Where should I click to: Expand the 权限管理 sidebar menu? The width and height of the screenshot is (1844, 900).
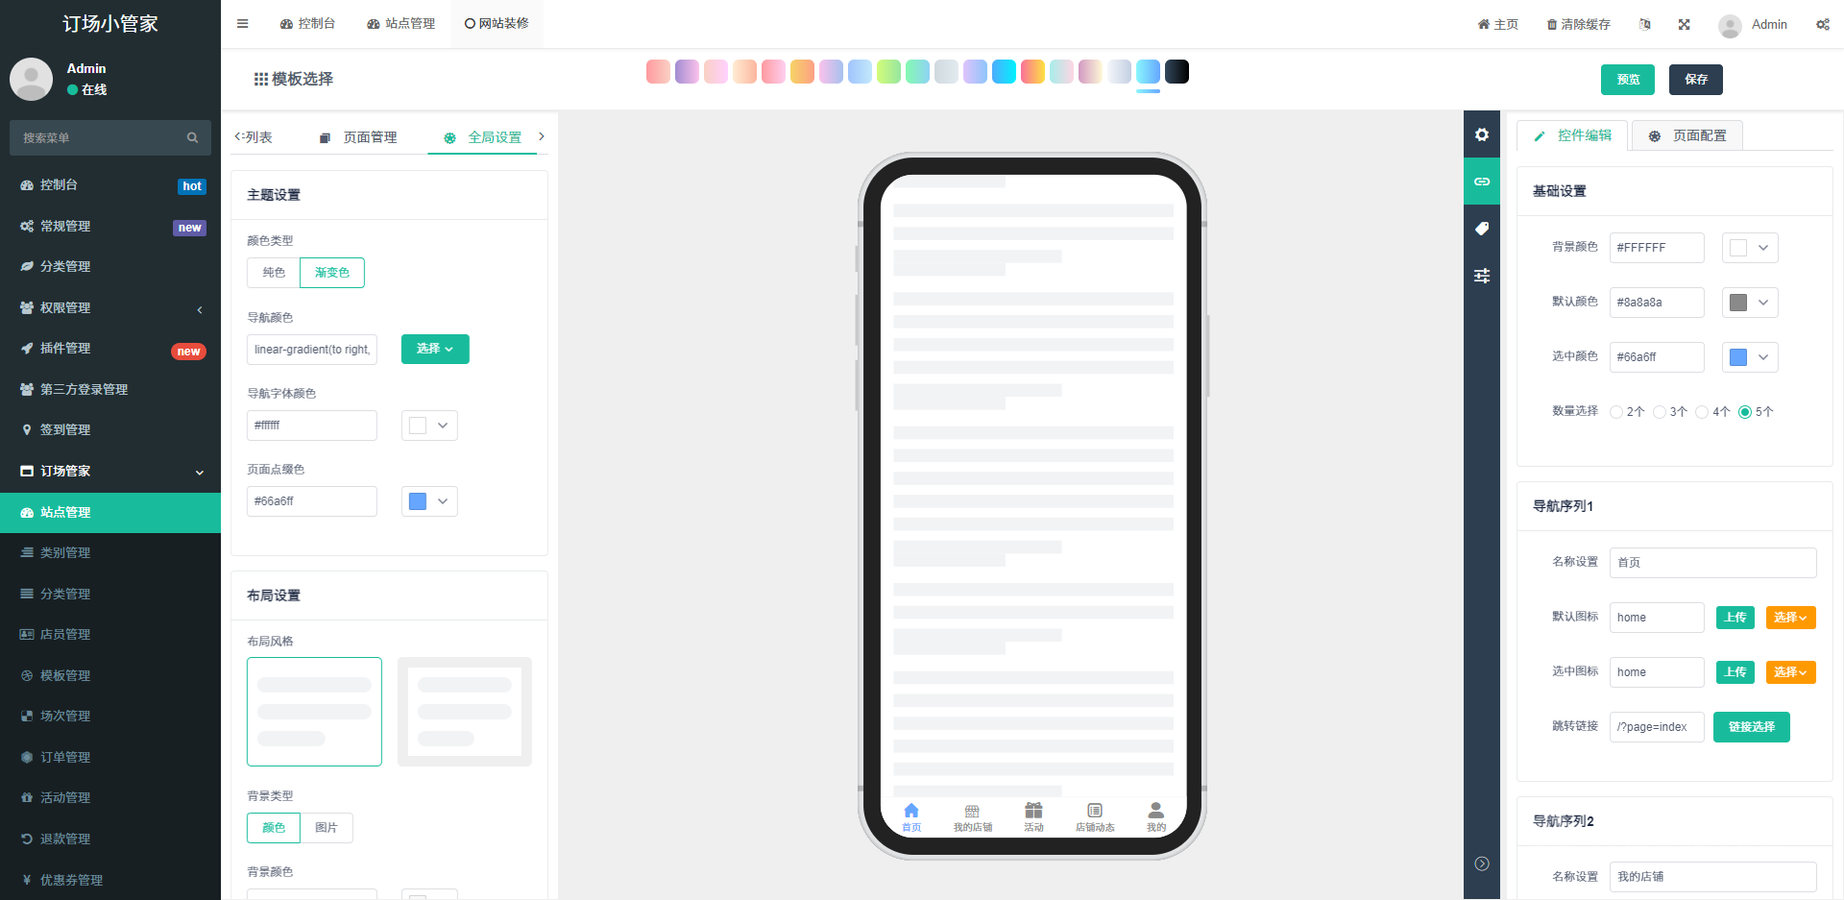110,308
